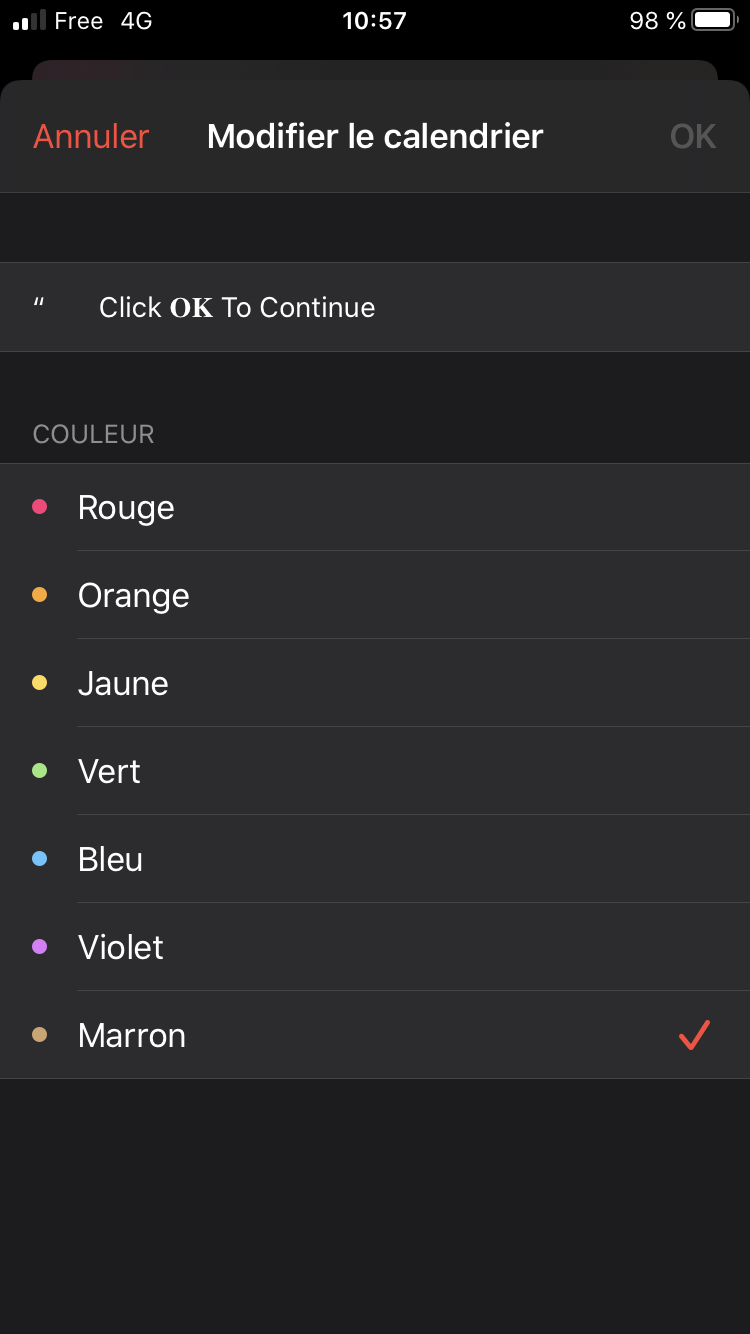750x1334 pixels.
Task: Tap Annuler to cancel editing
Action: [91, 136]
